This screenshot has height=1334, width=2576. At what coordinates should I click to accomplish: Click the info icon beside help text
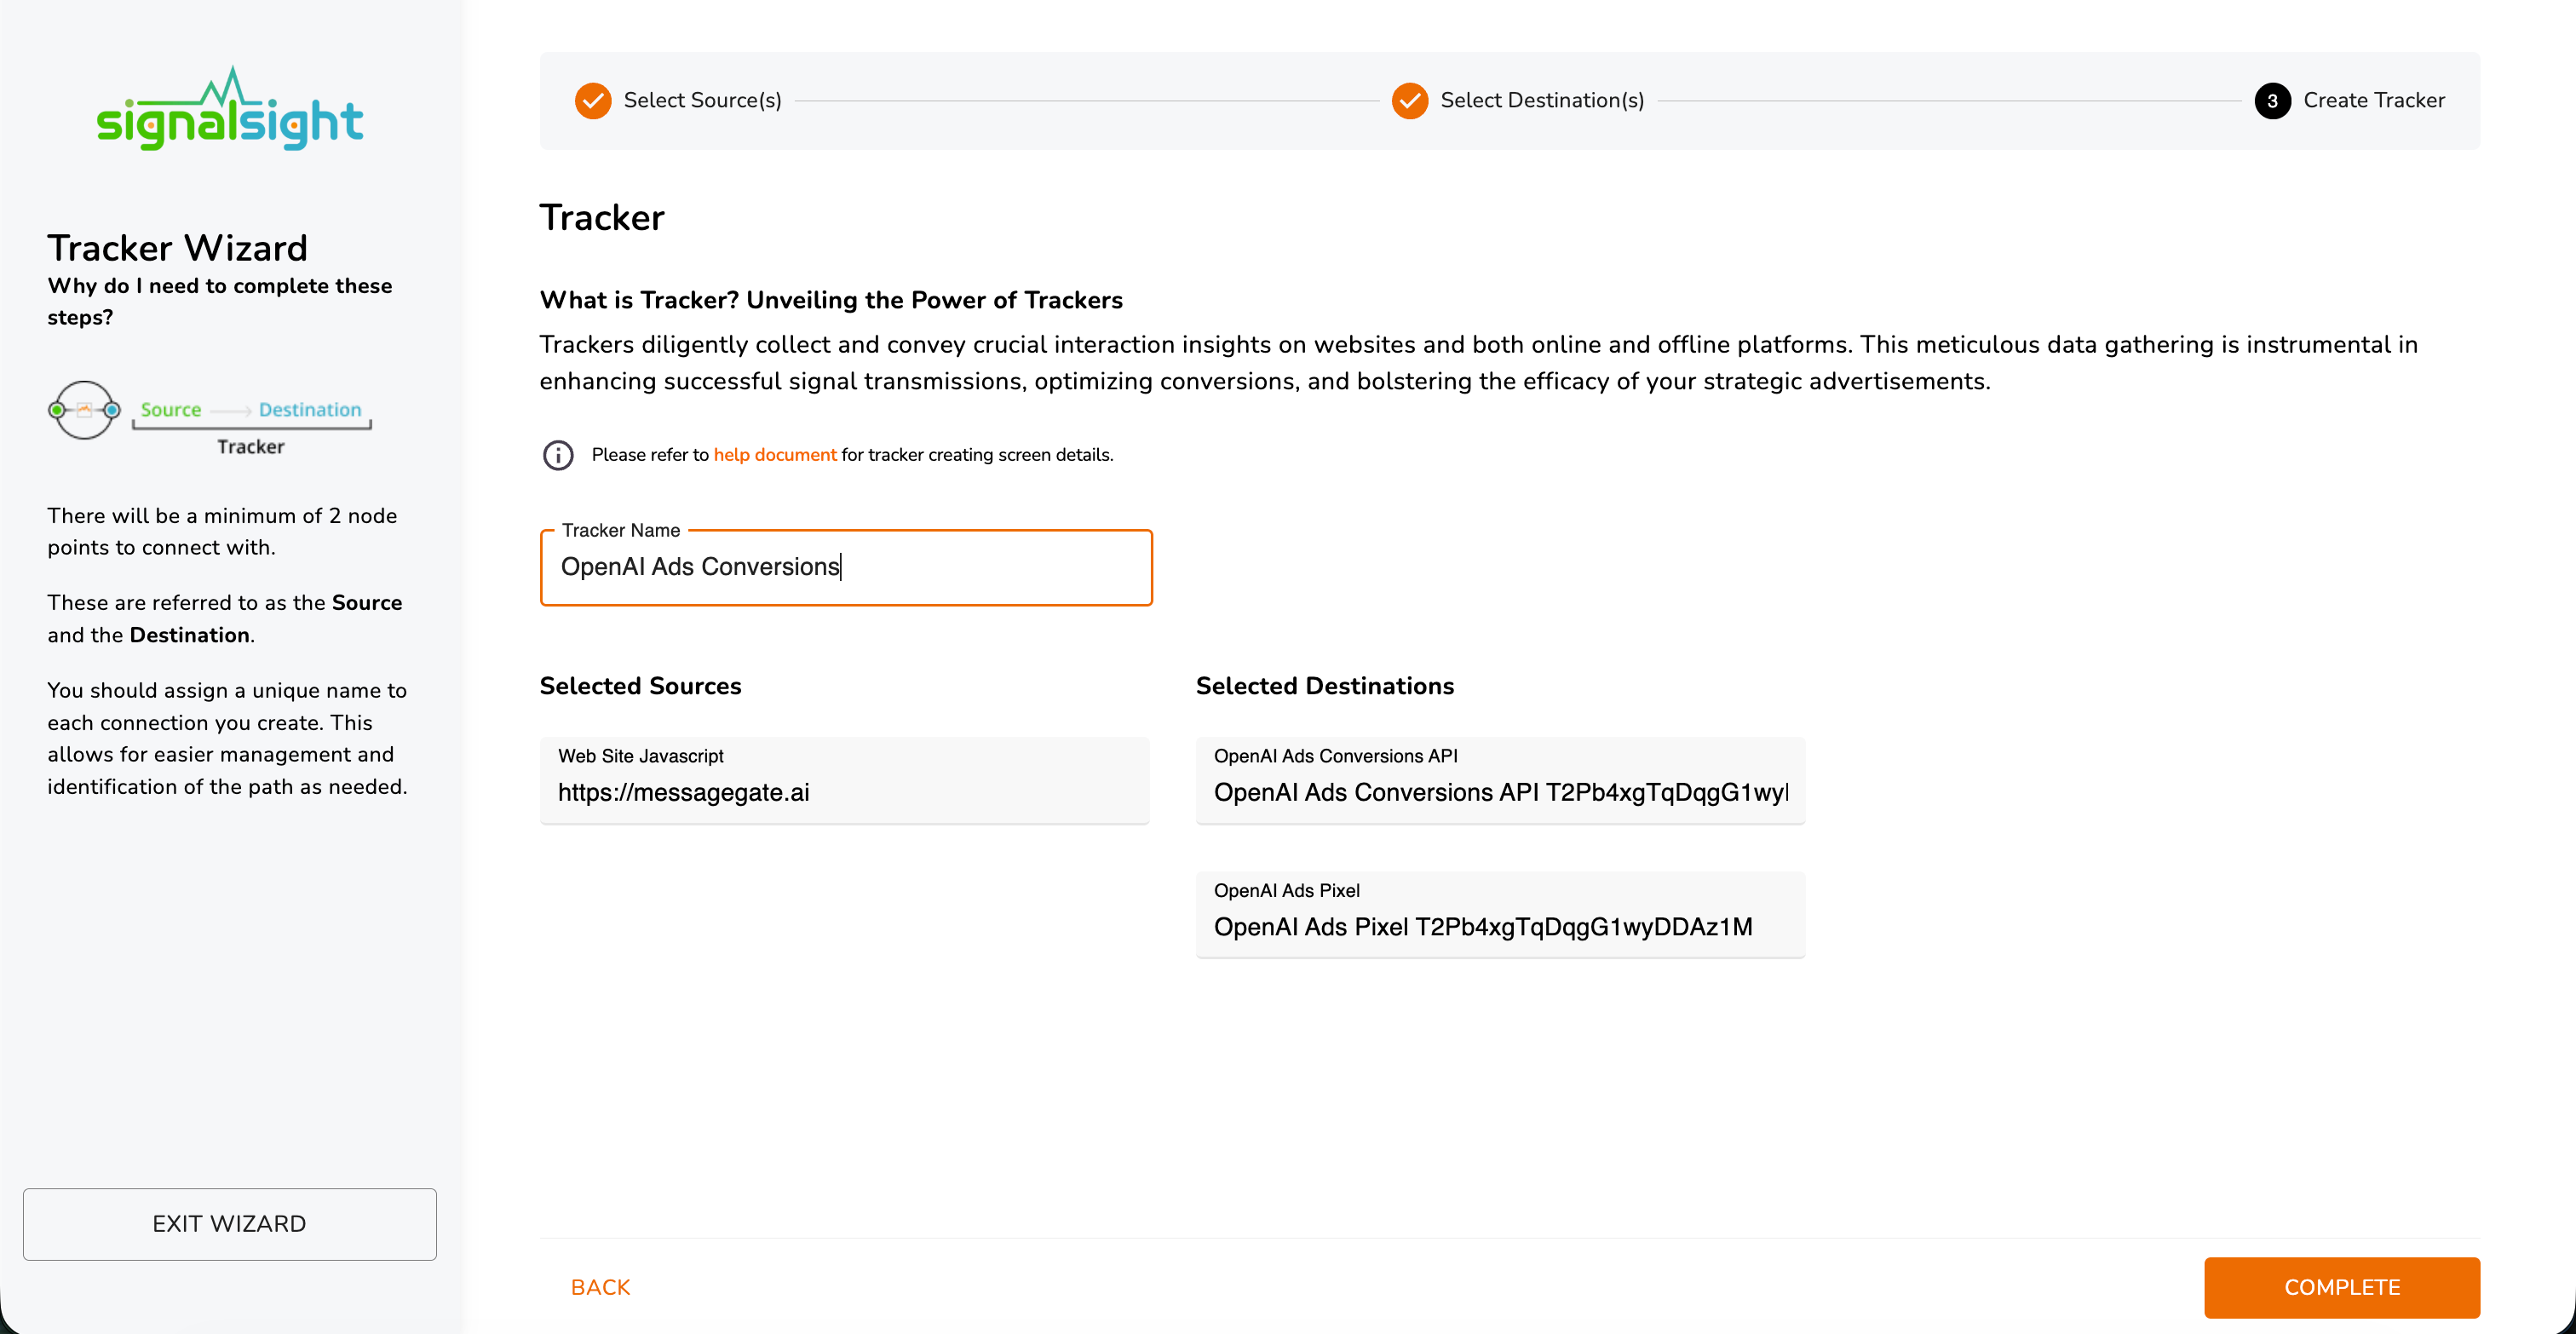point(558,455)
